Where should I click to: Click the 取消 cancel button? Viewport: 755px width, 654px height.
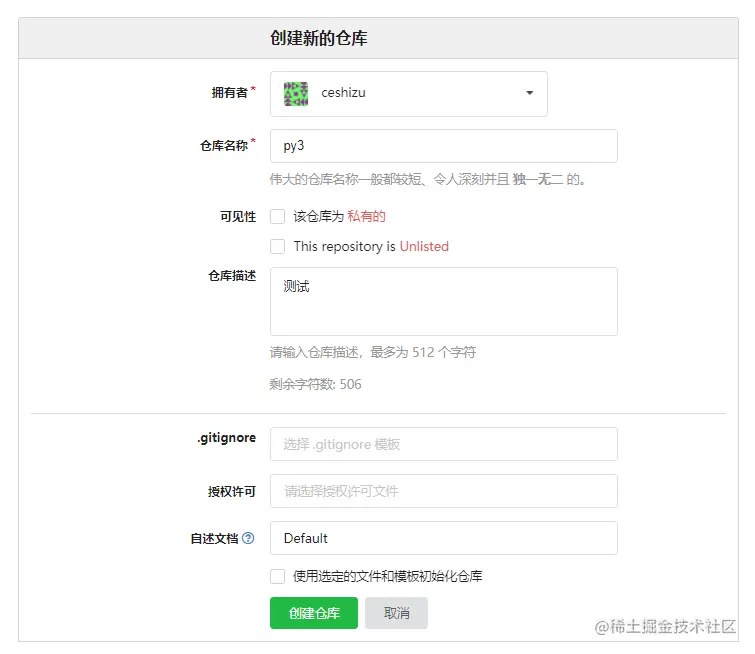click(396, 613)
